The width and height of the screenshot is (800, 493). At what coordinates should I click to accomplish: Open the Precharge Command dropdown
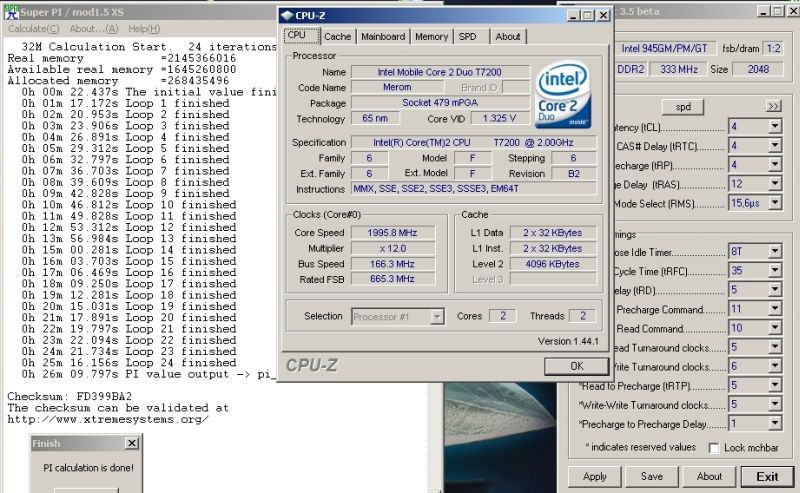pyautogui.click(x=774, y=309)
